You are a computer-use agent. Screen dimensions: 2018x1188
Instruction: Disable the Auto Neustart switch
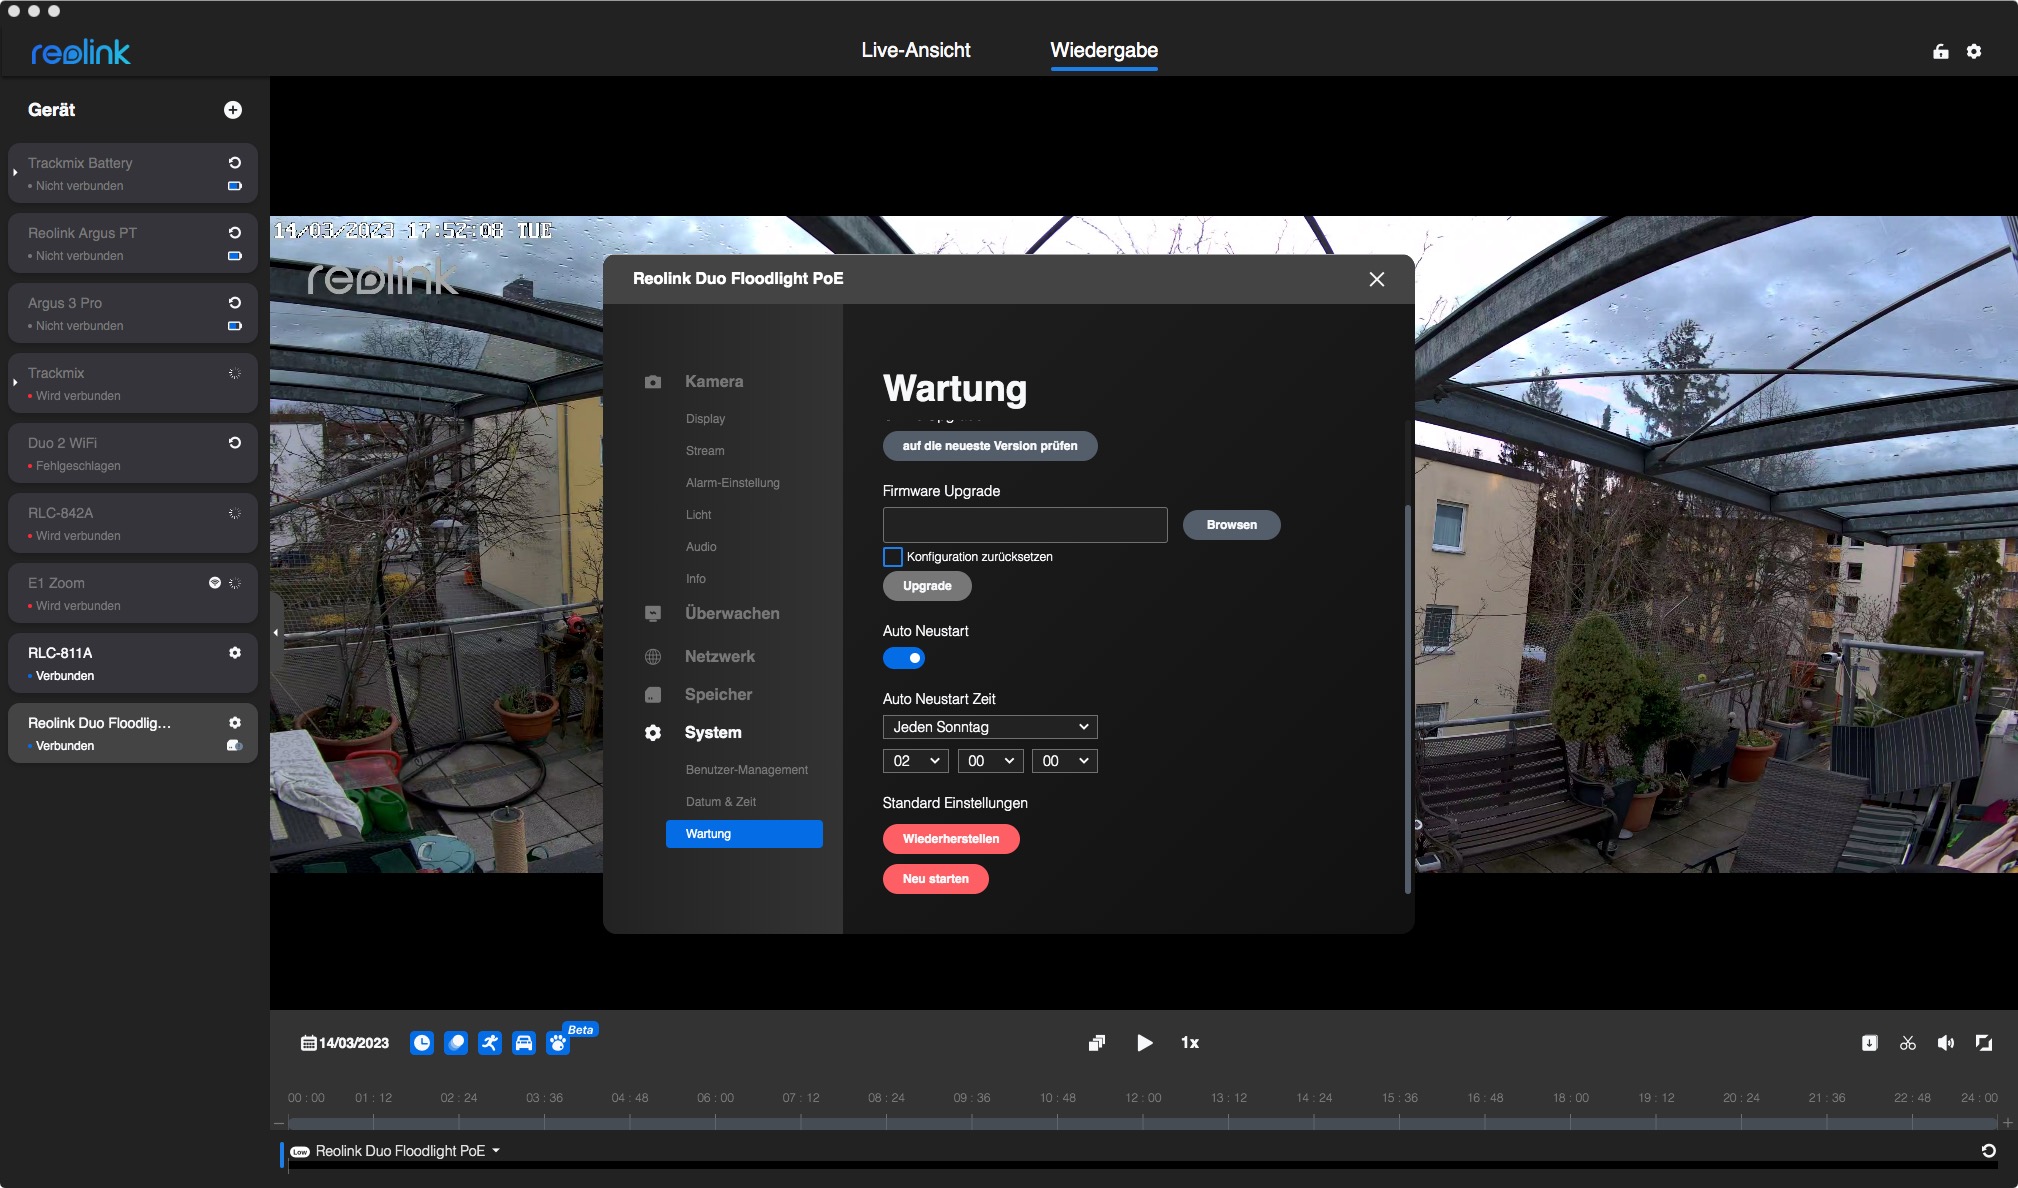click(904, 658)
